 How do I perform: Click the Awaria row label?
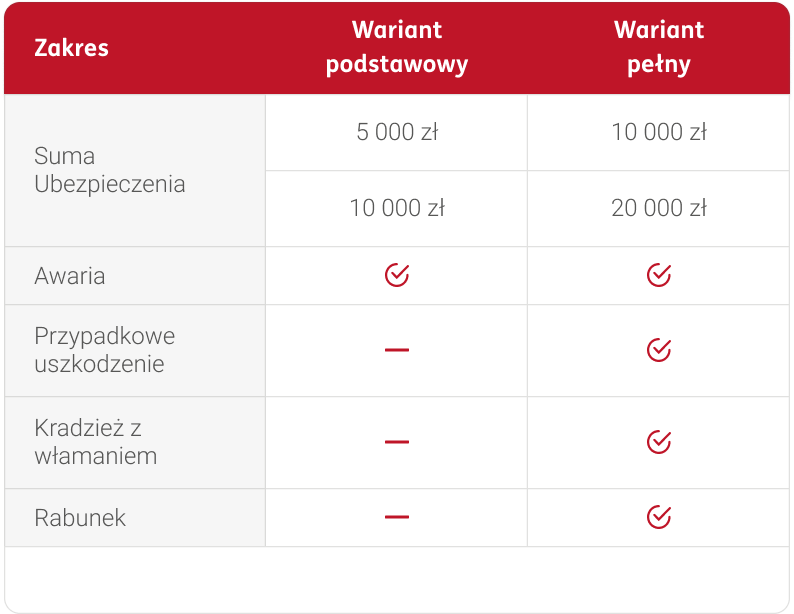[x=70, y=276]
